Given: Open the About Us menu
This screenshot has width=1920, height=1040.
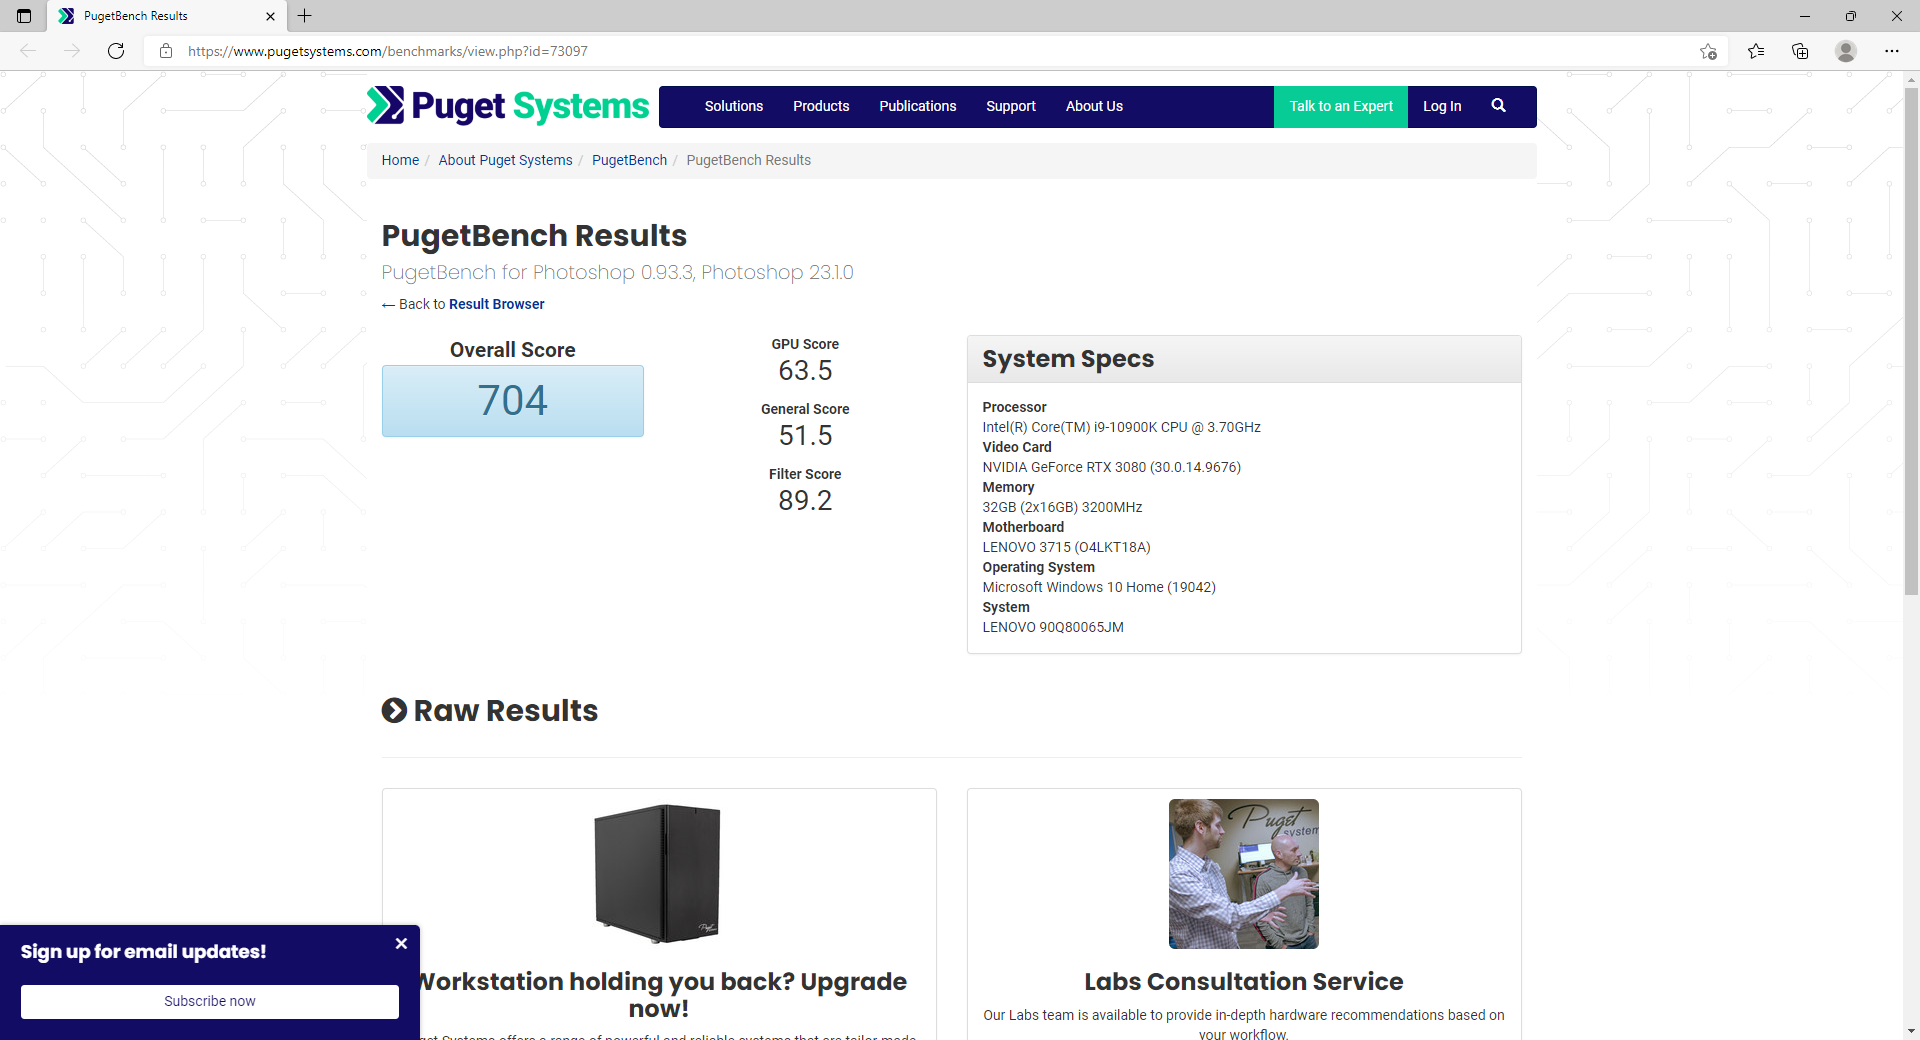Looking at the screenshot, I should [x=1094, y=106].
